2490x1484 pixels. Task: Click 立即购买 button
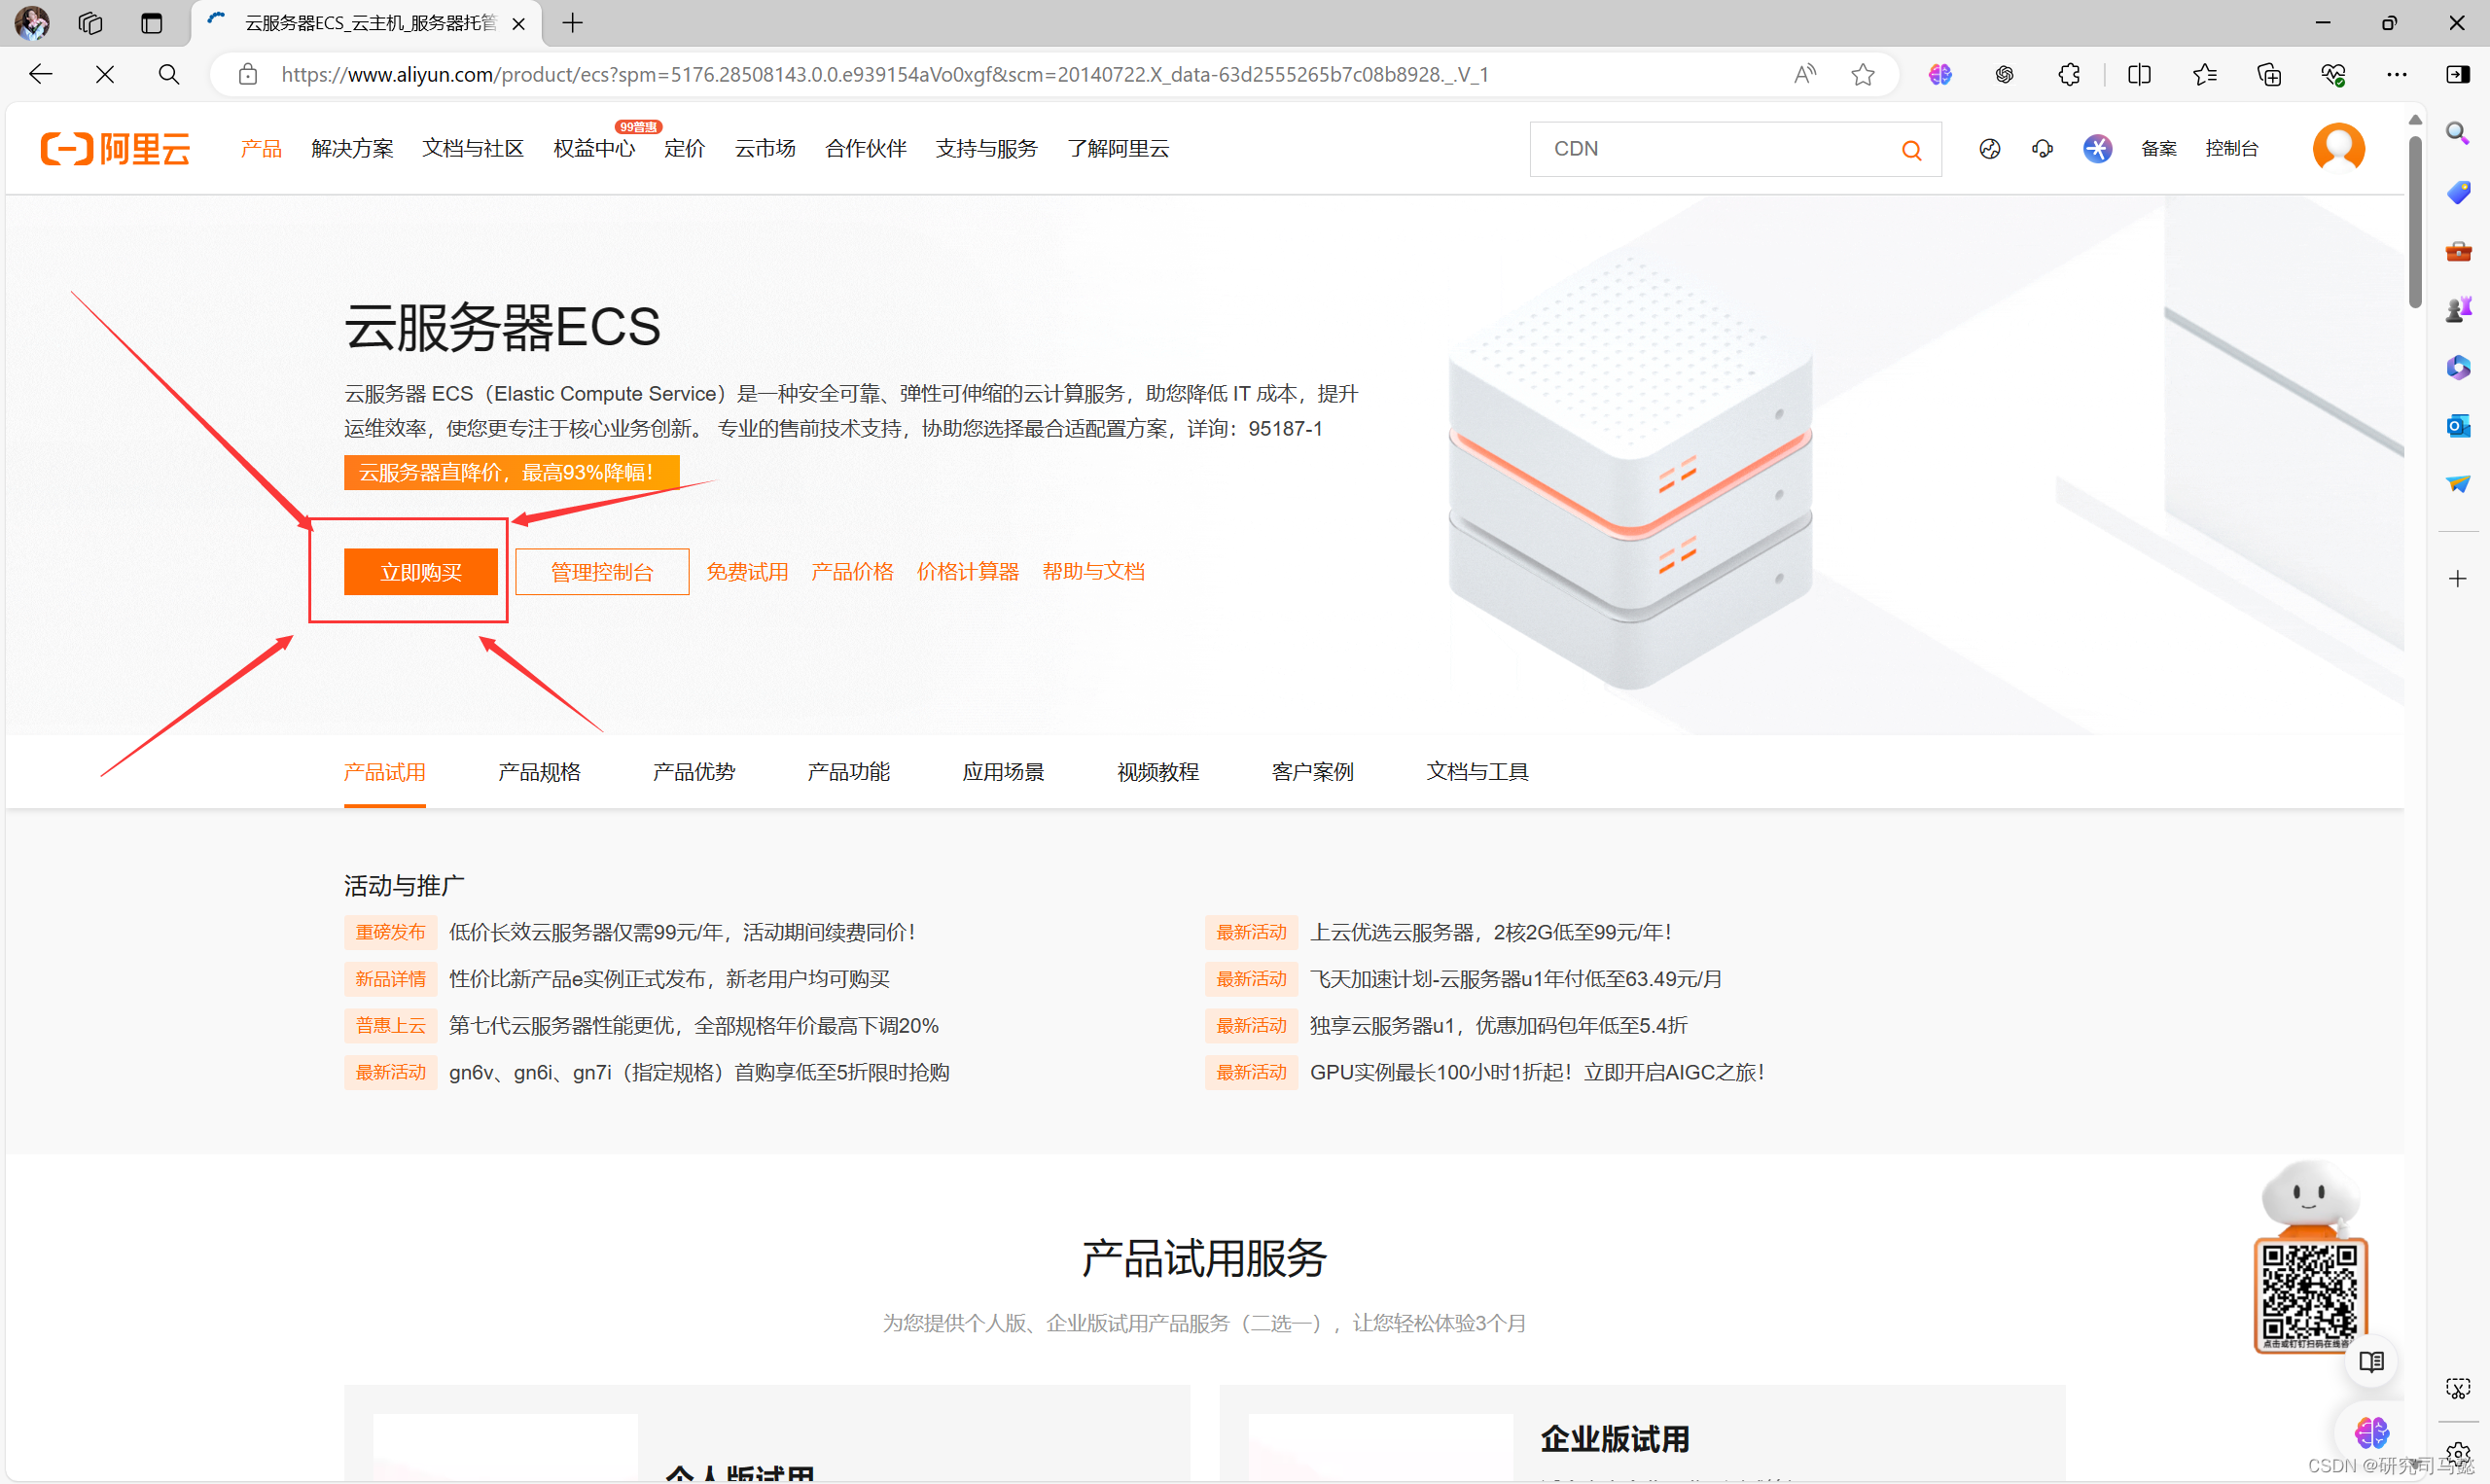point(421,572)
